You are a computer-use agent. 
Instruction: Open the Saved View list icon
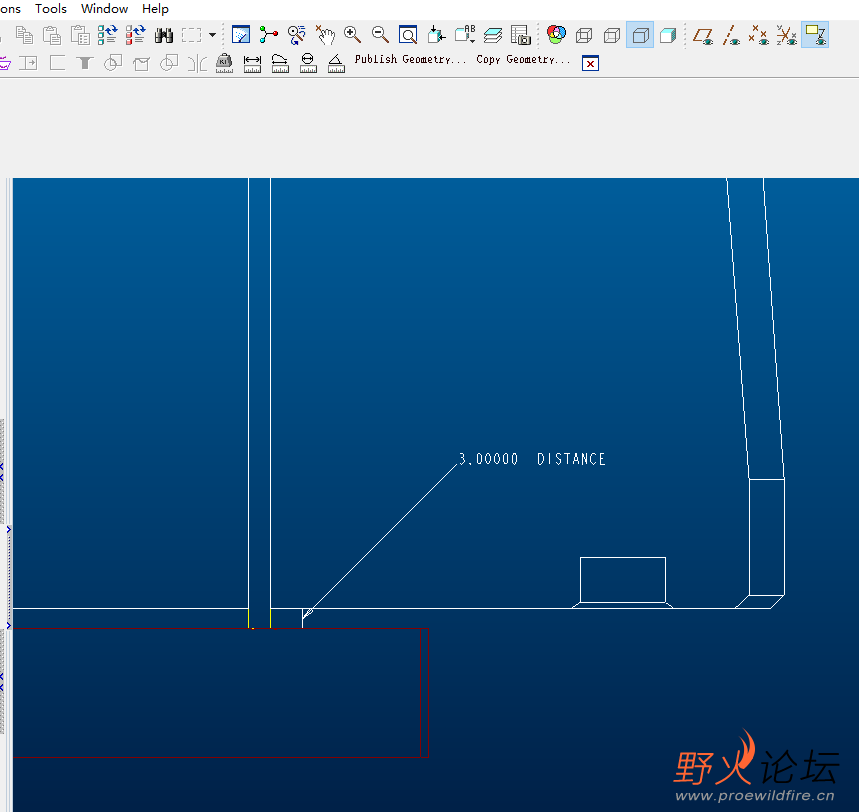tap(465, 34)
